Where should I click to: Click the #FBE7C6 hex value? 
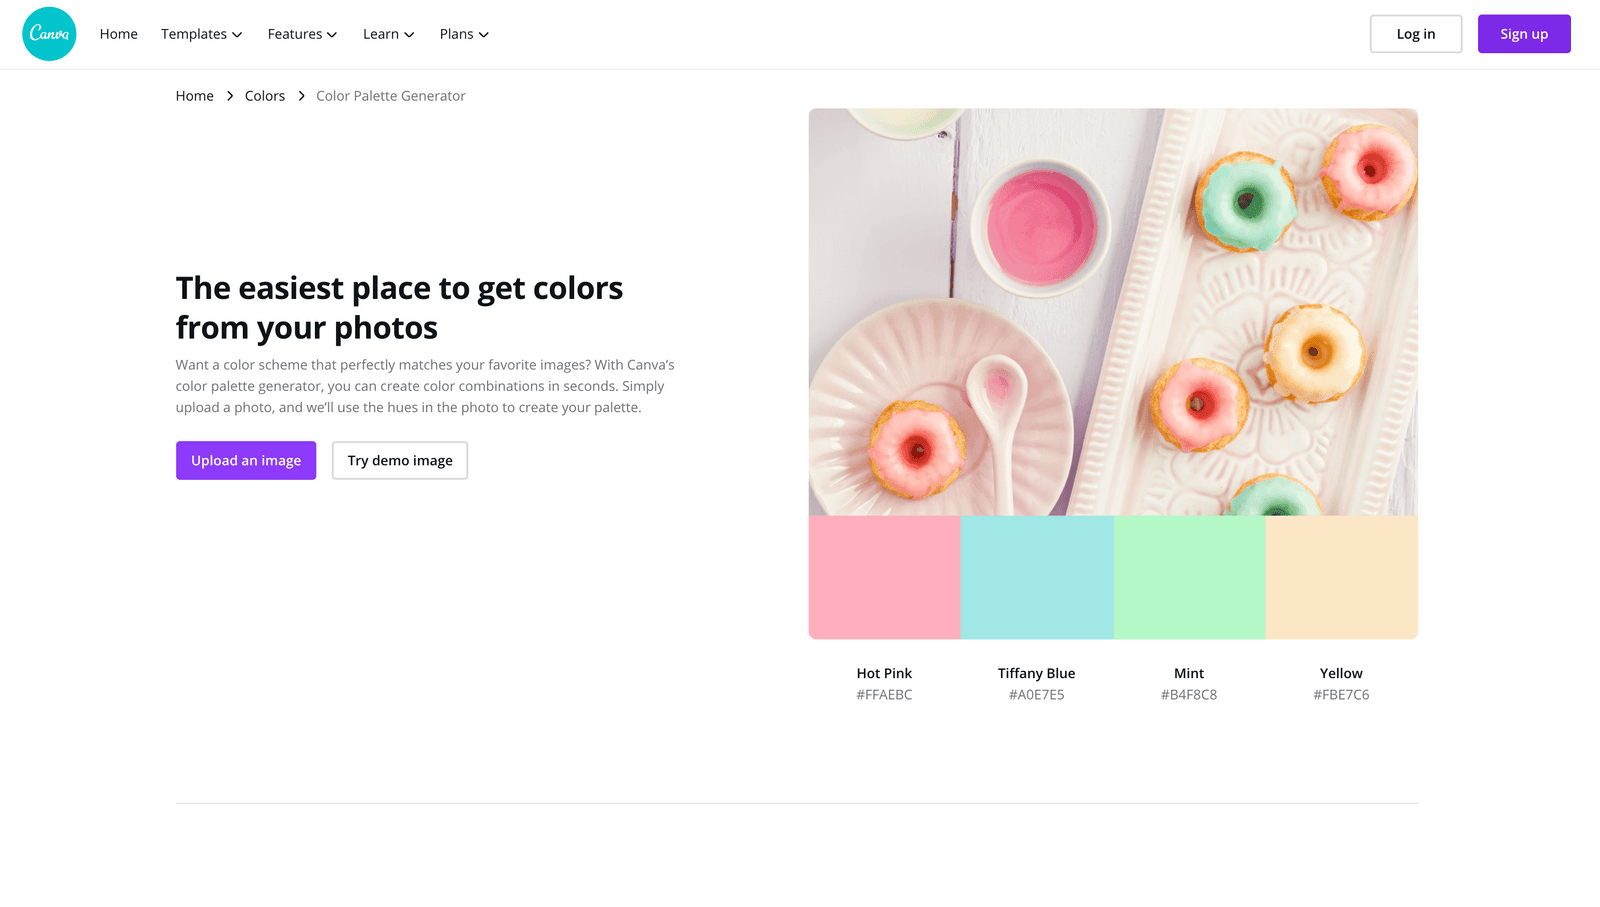1341,695
